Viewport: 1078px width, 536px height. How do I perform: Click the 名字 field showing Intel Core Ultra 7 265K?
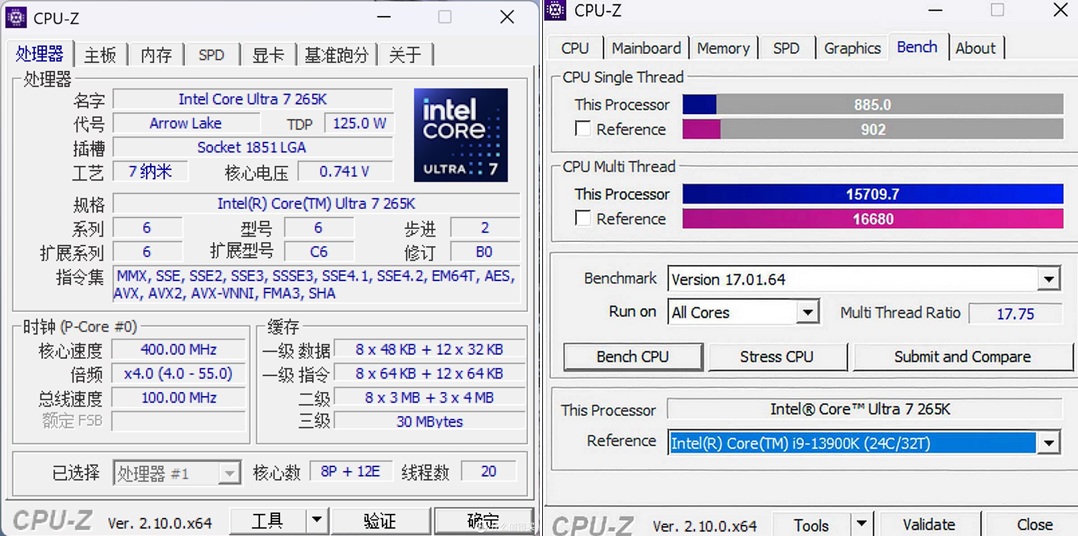253,99
